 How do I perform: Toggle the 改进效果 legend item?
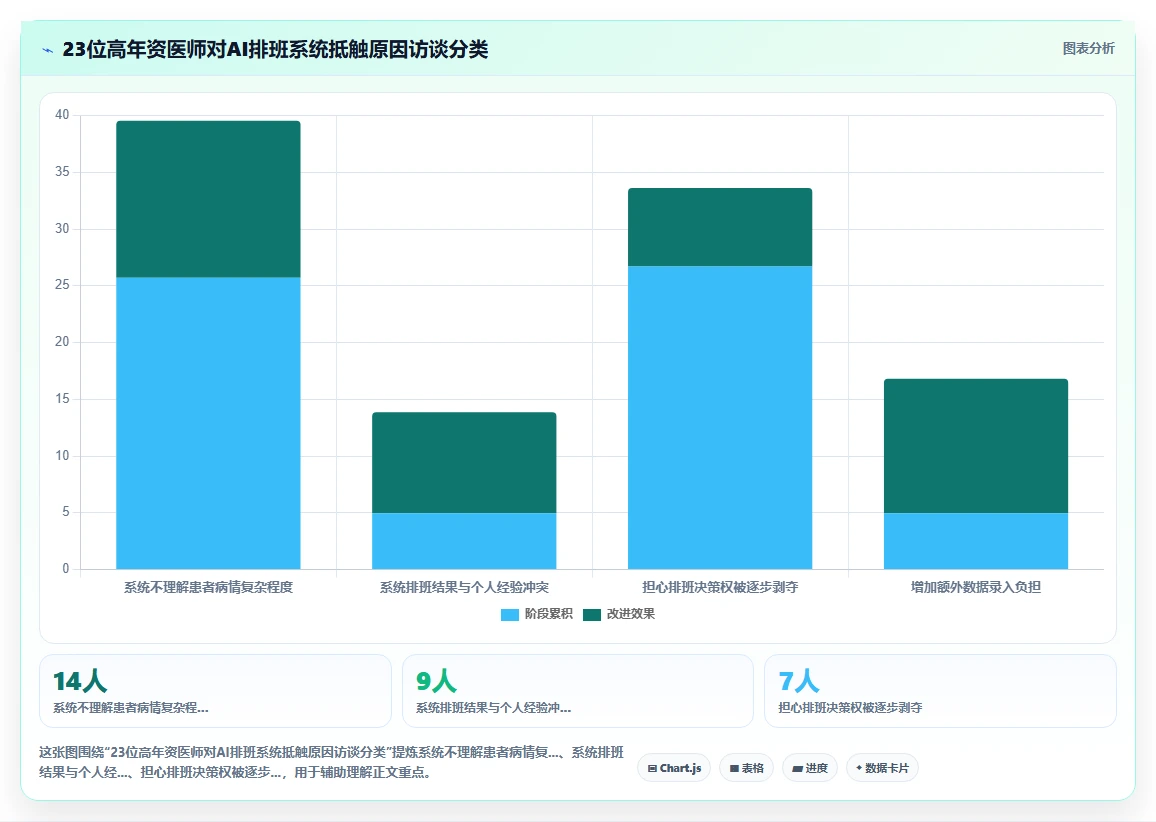[x=619, y=614]
